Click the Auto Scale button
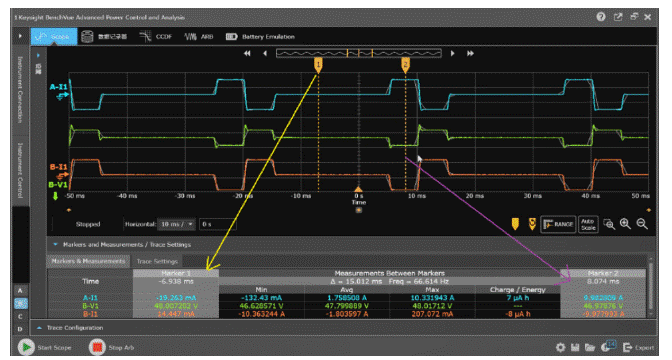Screen dimensions: 672x360 pos(588,224)
